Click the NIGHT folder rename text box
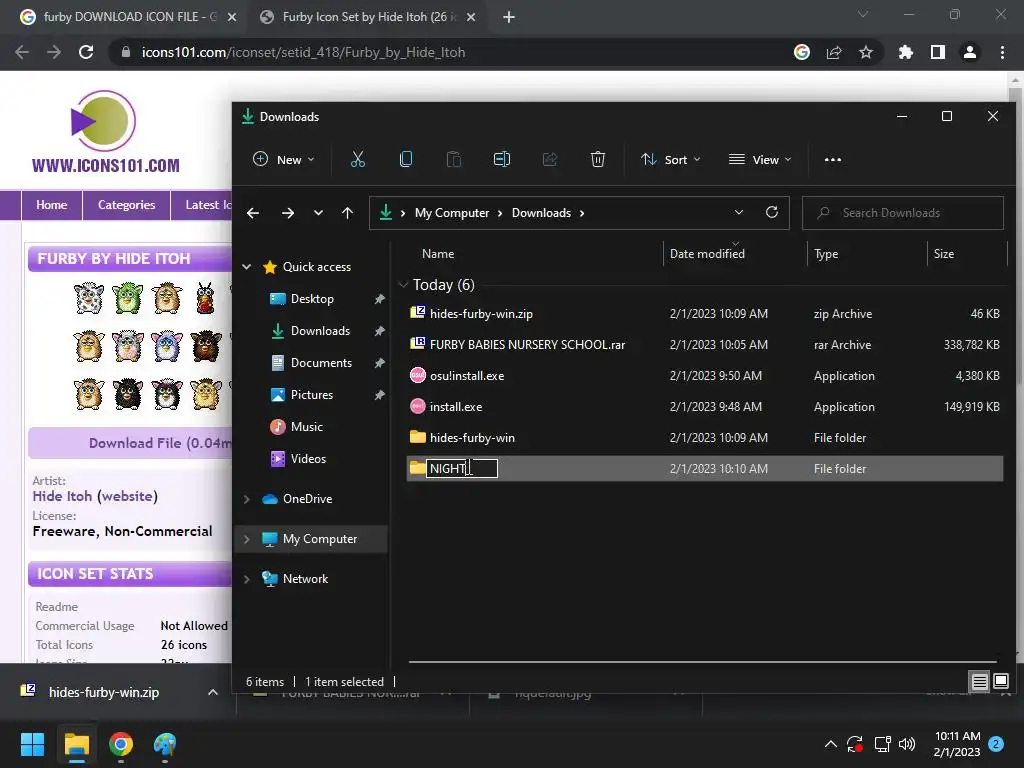The height and width of the screenshot is (768, 1024). [x=462, y=468]
